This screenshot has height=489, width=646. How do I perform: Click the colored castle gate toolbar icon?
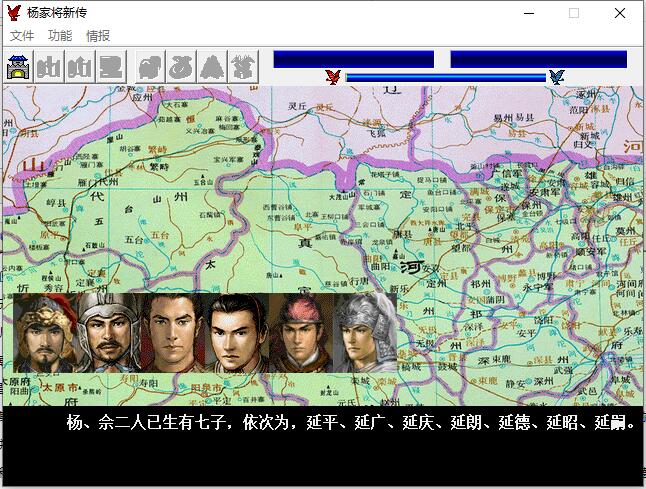pyautogui.click(x=19, y=67)
